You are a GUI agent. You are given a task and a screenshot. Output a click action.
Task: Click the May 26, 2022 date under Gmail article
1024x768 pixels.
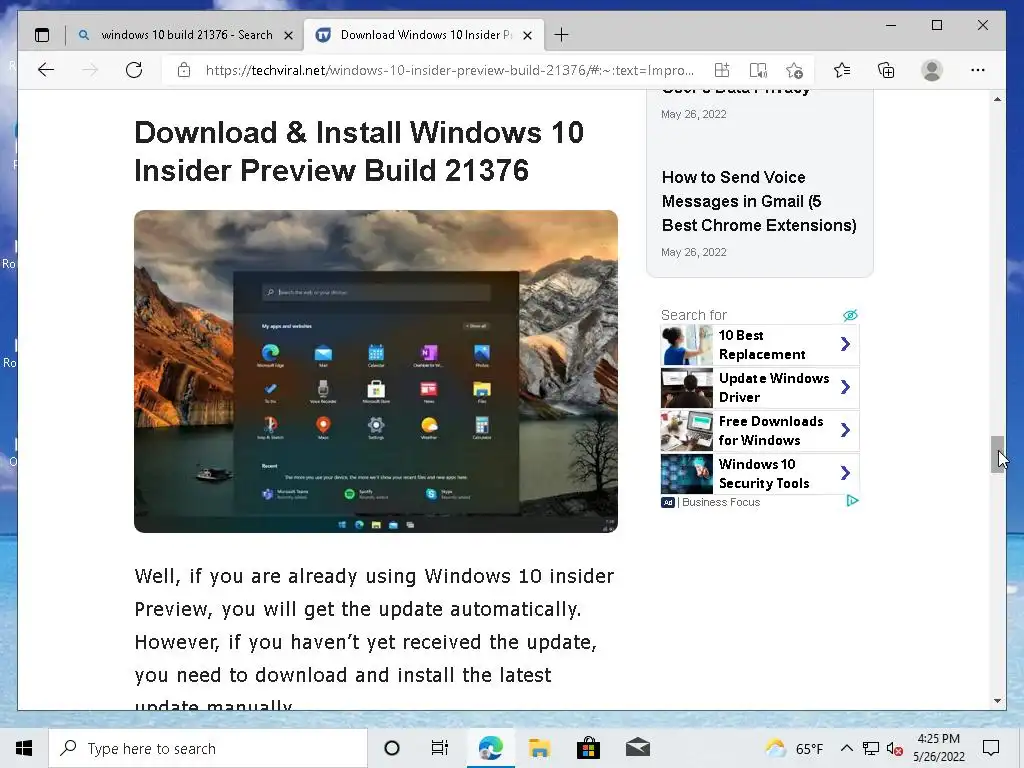pyautogui.click(x=694, y=252)
